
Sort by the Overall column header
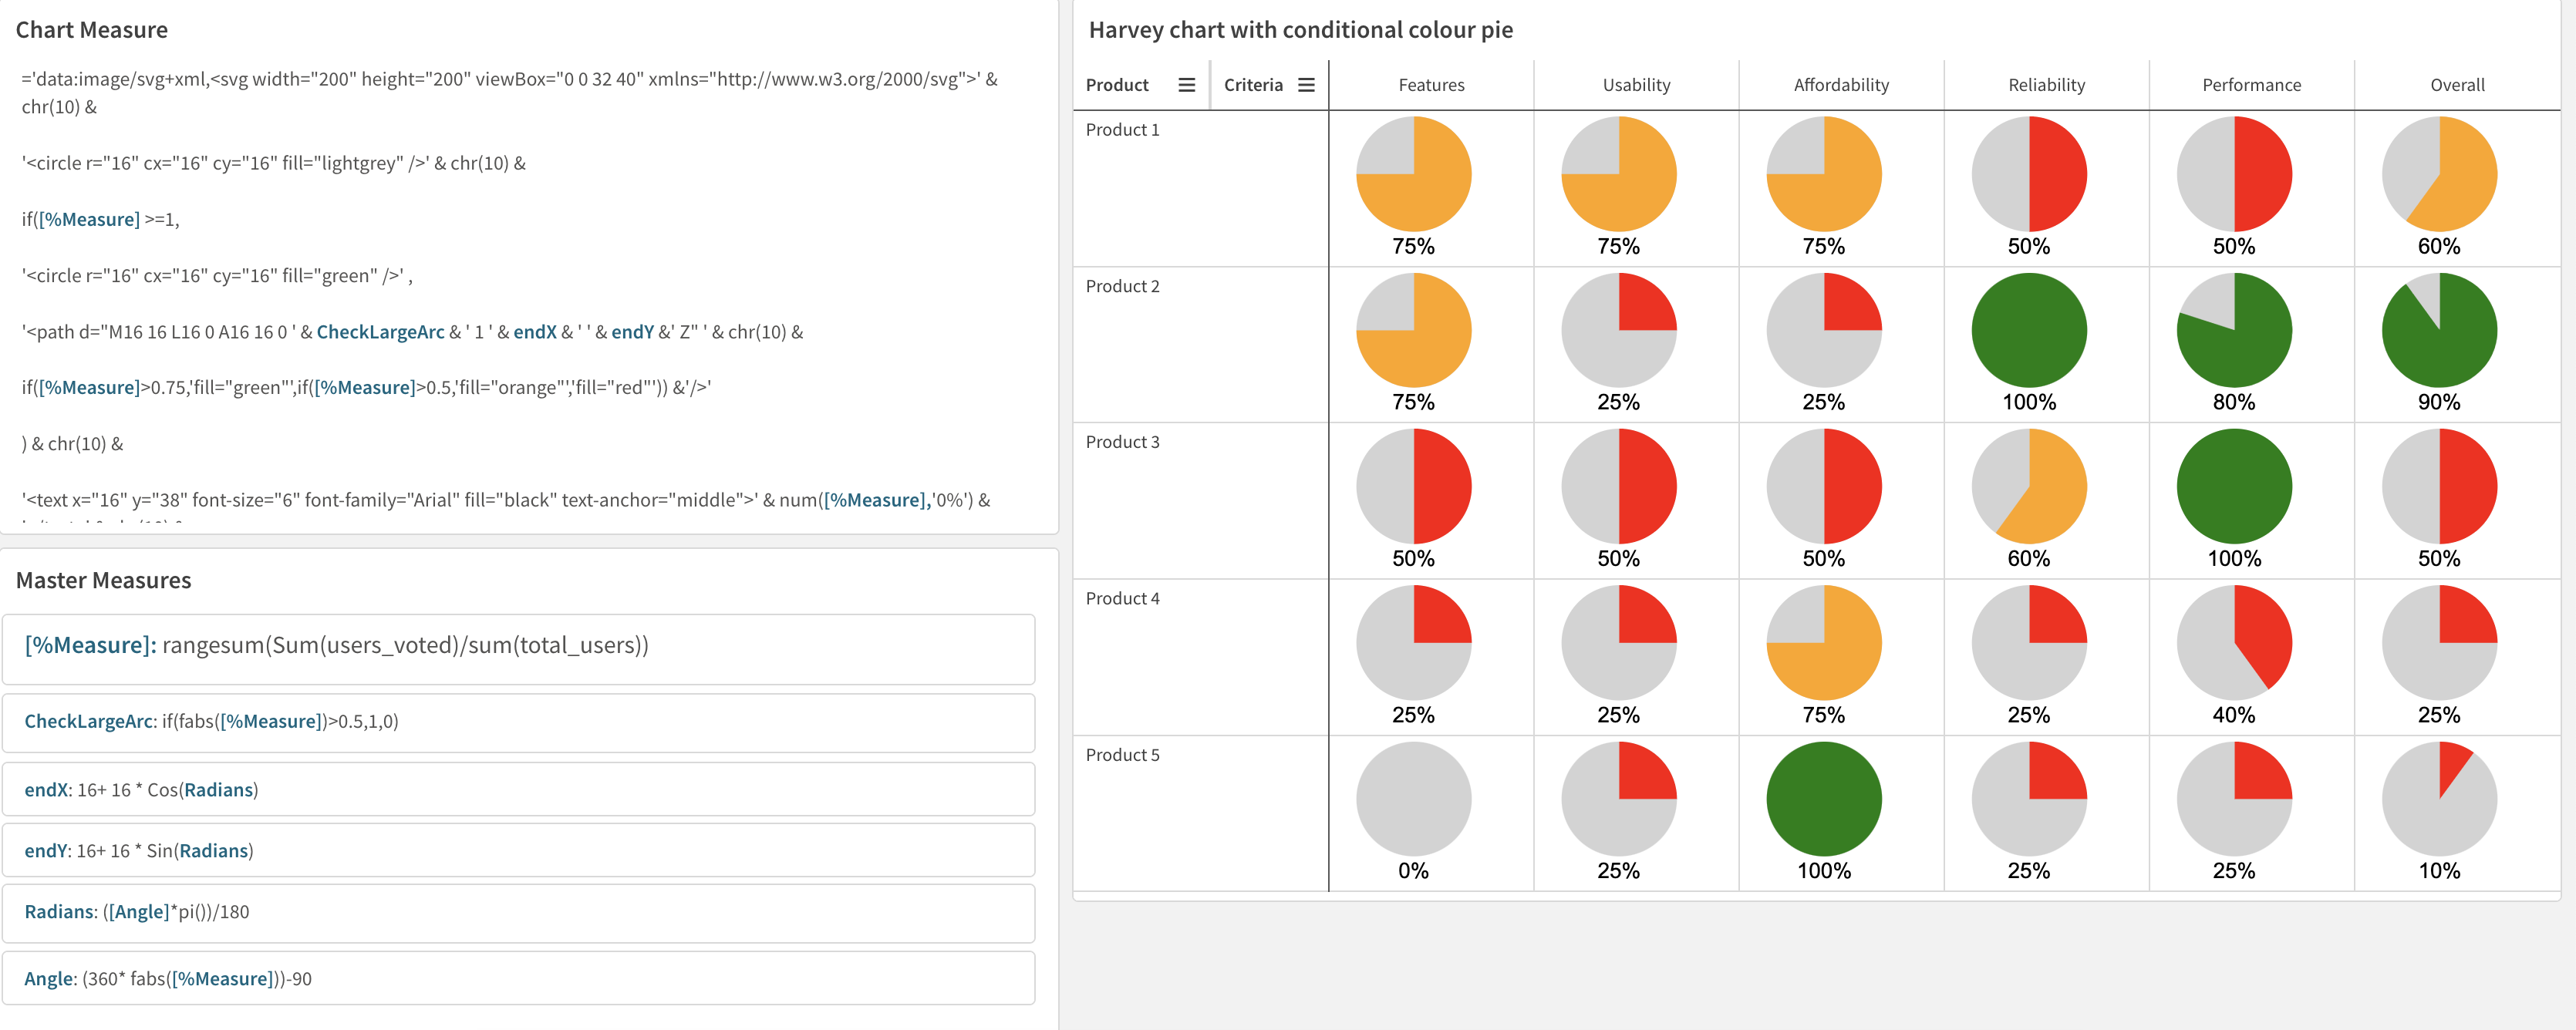click(x=2457, y=85)
